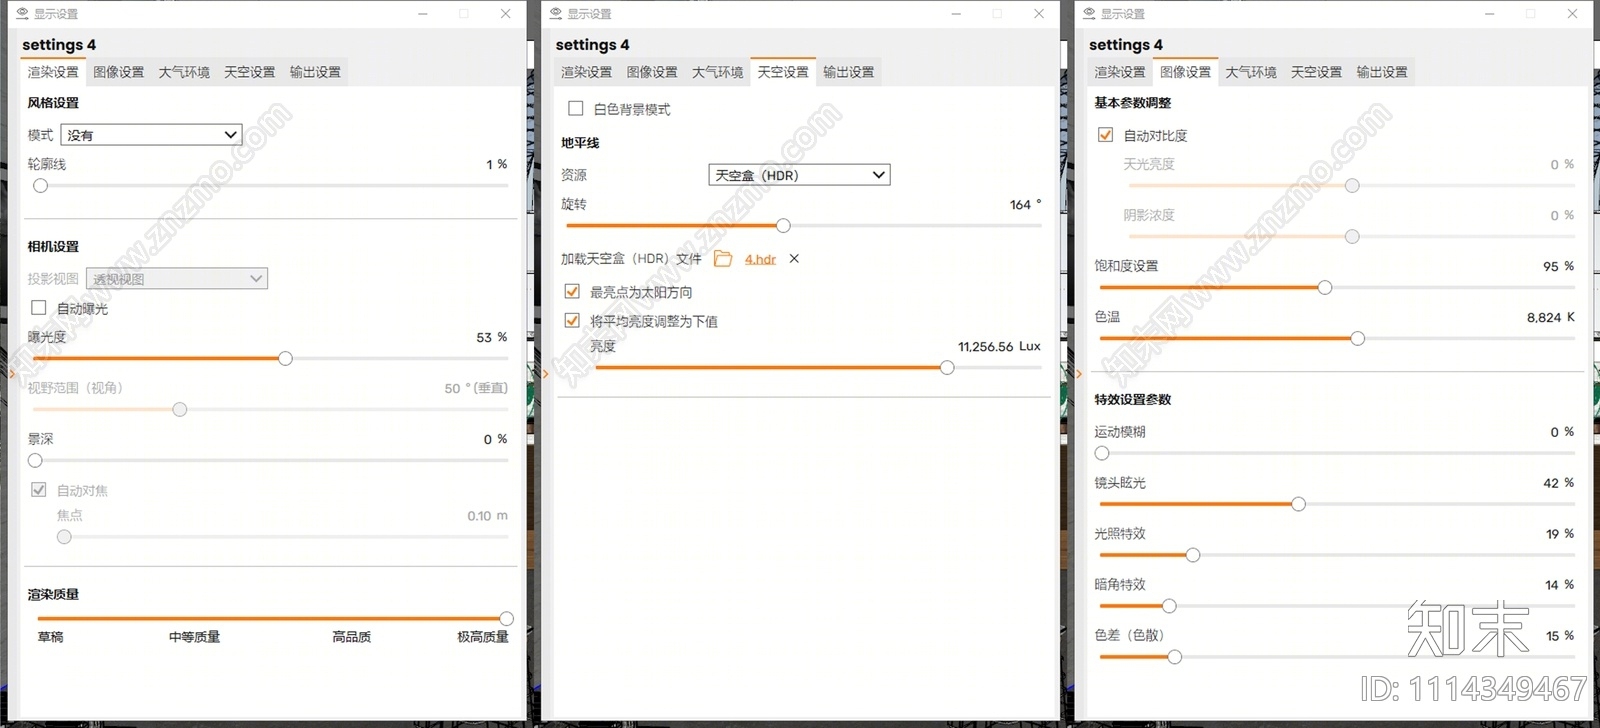This screenshot has height=728, width=1600.
Task: Click 曝光度 slider handle at 53%
Action: click(x=285, y=358)
